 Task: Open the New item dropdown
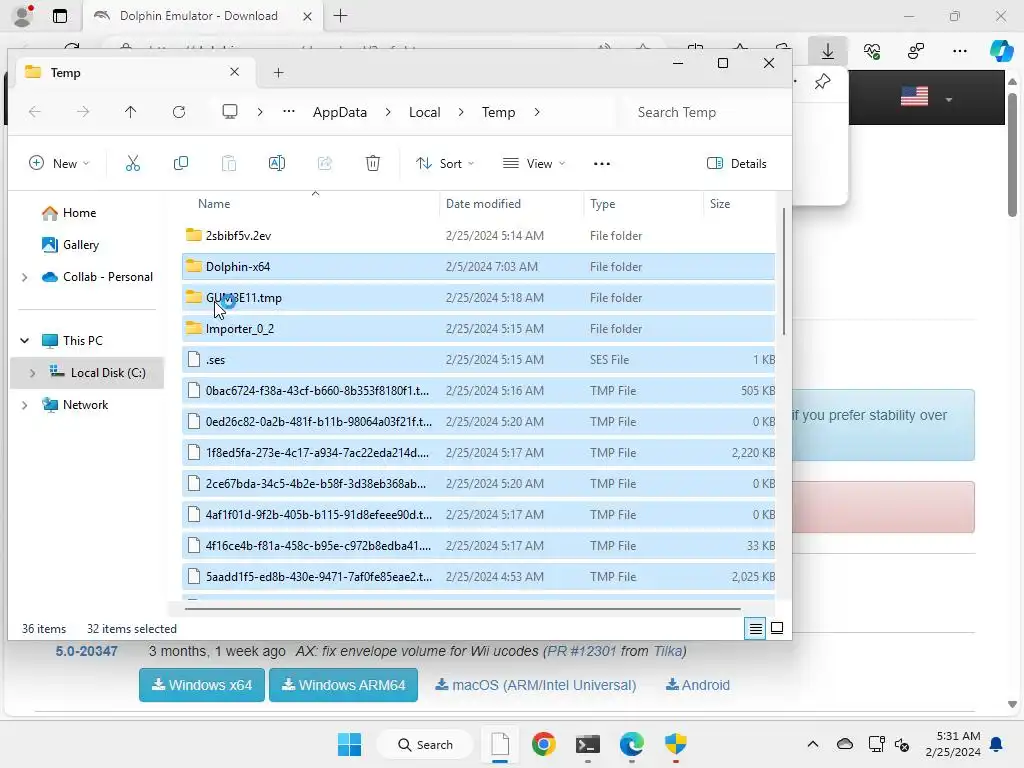pyautogui.click(x=59, y=163)
